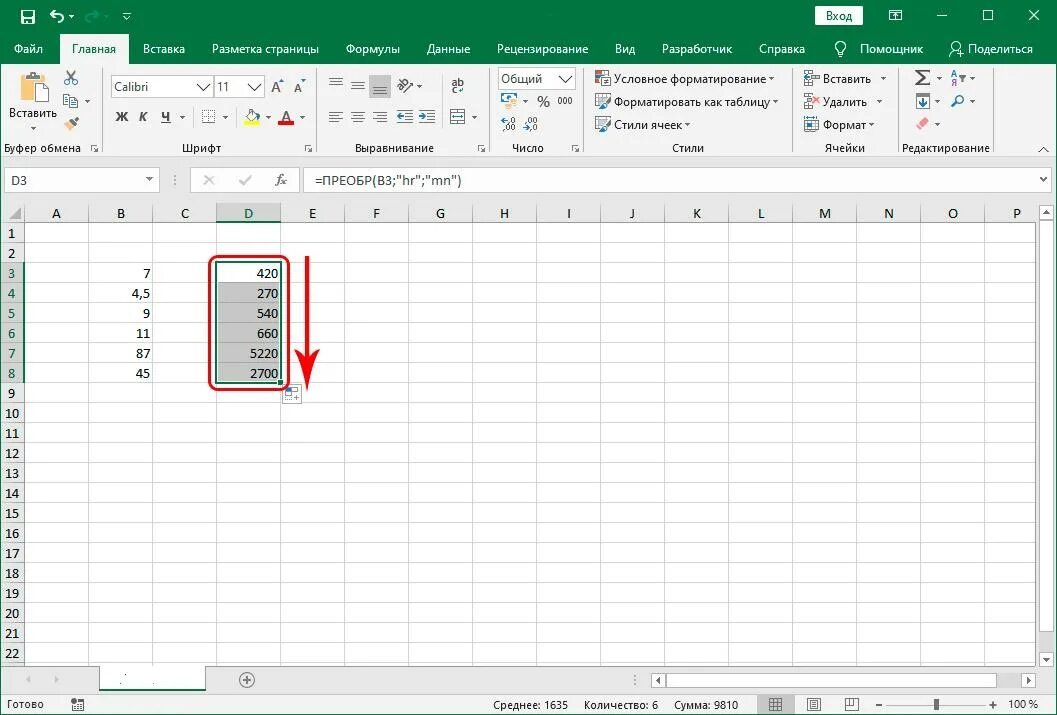Open the cell borders icon
Screen dimensions: 1057x715
[x=209, y=117]
